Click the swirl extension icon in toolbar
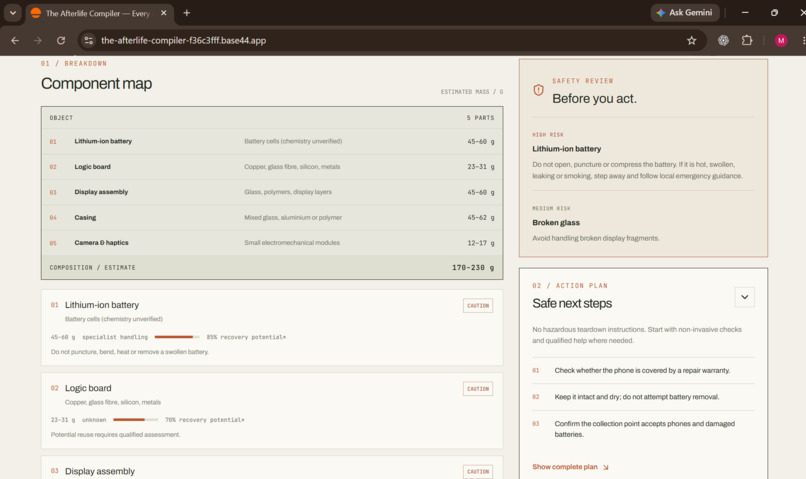The image size is (806, 479). [723, 40]
